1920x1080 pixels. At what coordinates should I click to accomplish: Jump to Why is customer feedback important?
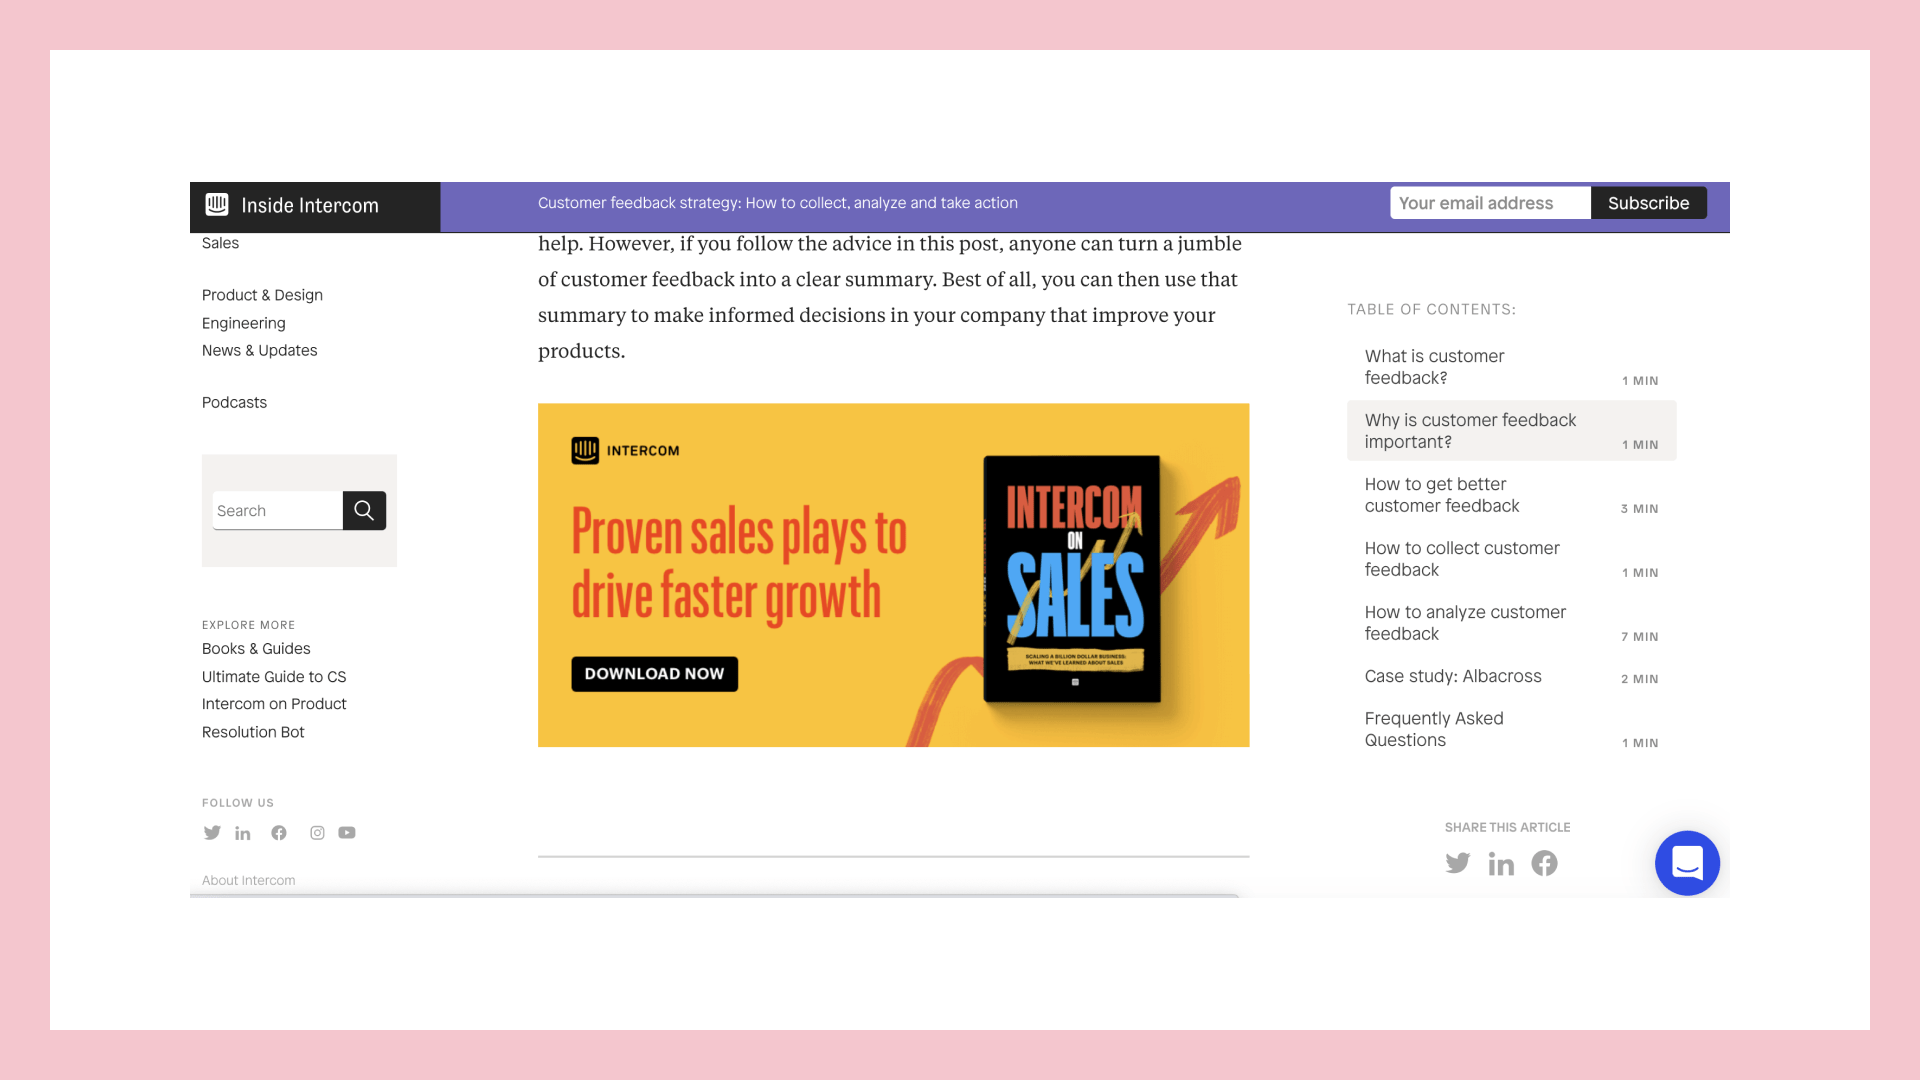pos(1511,431)
